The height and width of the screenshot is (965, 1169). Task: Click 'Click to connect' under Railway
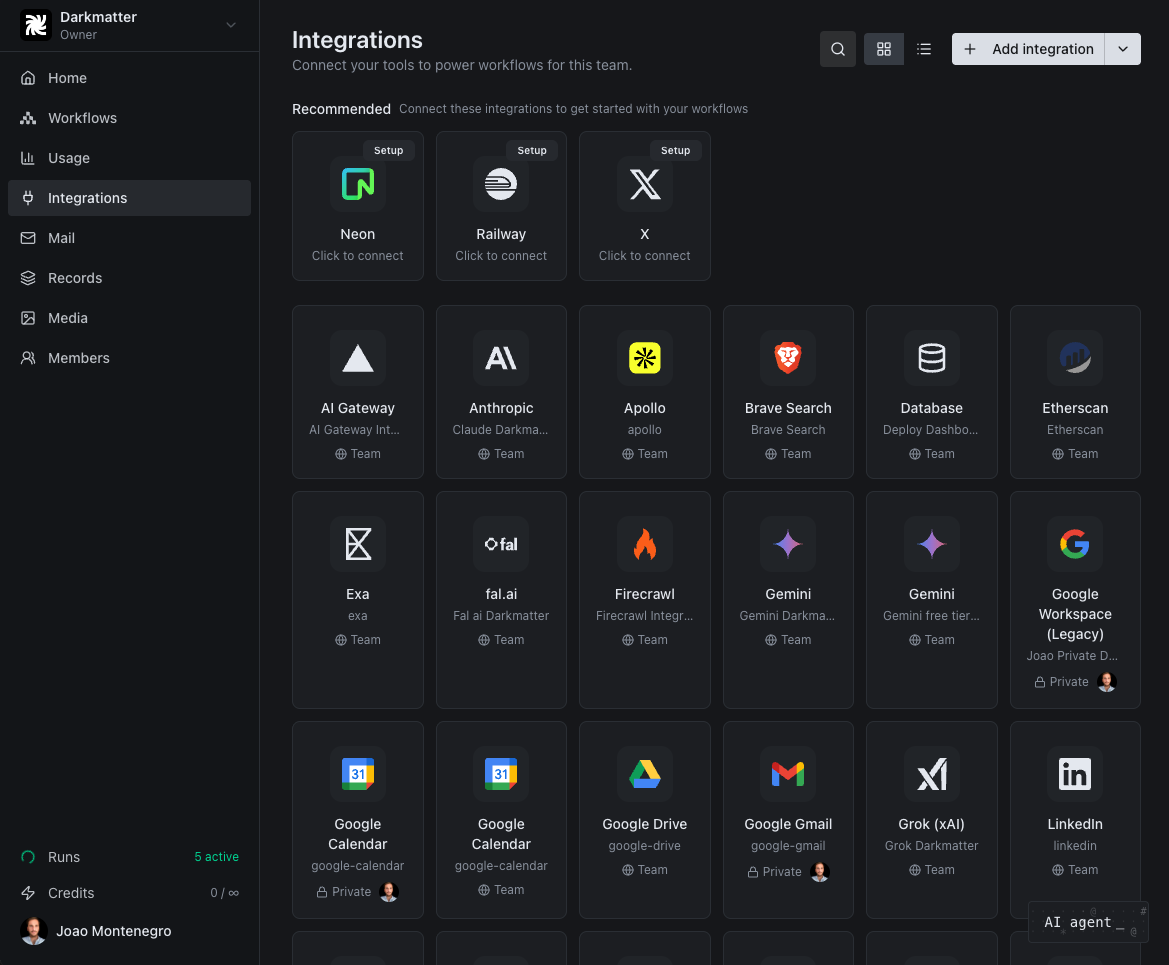coord(501,256)
